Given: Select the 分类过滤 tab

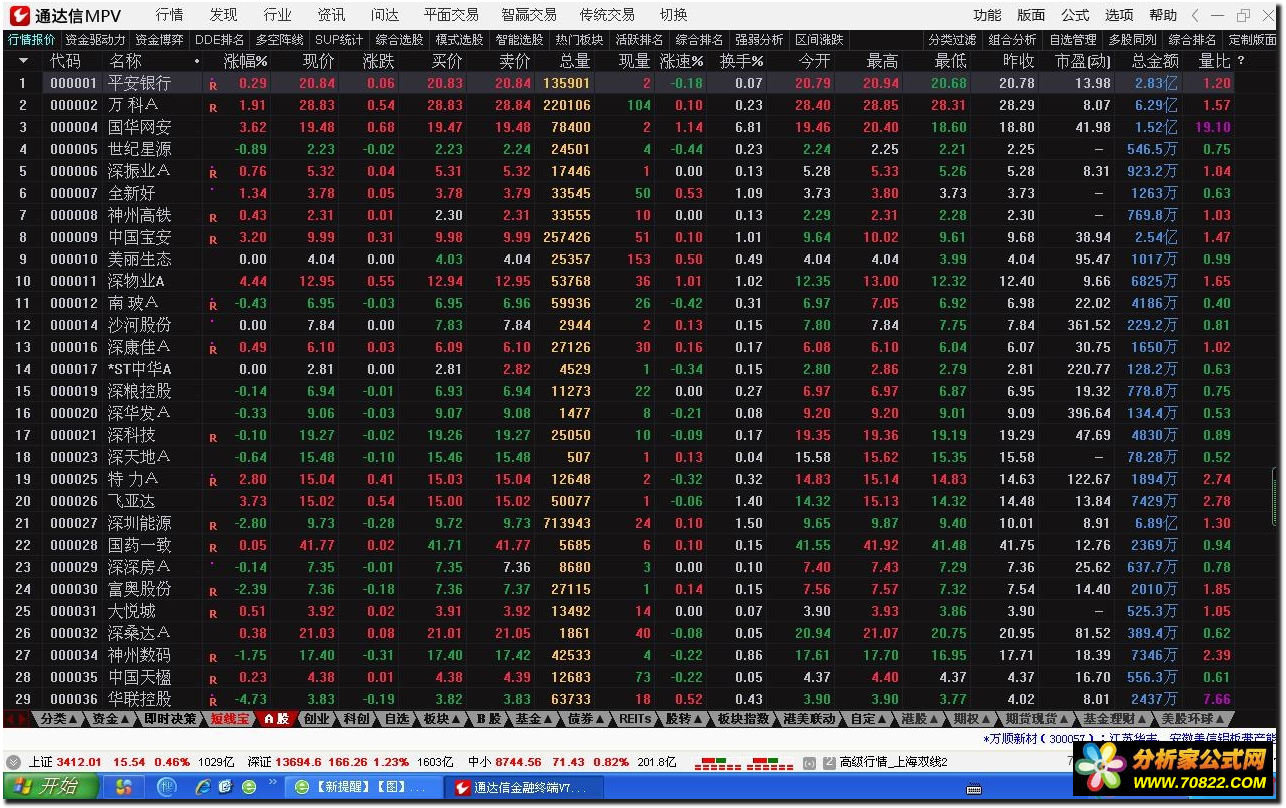Looking at the screenshot, I should tap(952, 40).
